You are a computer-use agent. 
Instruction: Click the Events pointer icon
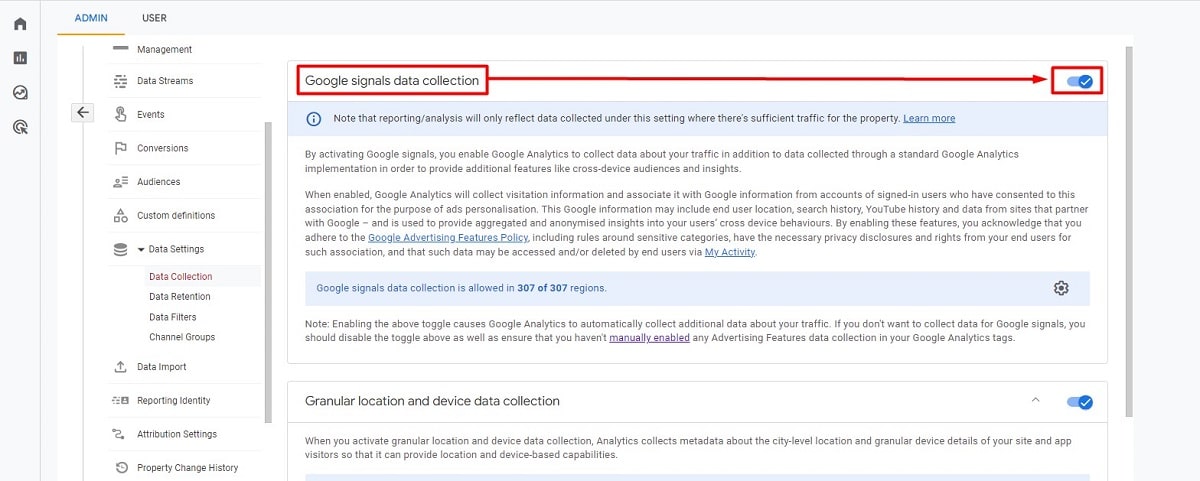click(x=120, y=114)
